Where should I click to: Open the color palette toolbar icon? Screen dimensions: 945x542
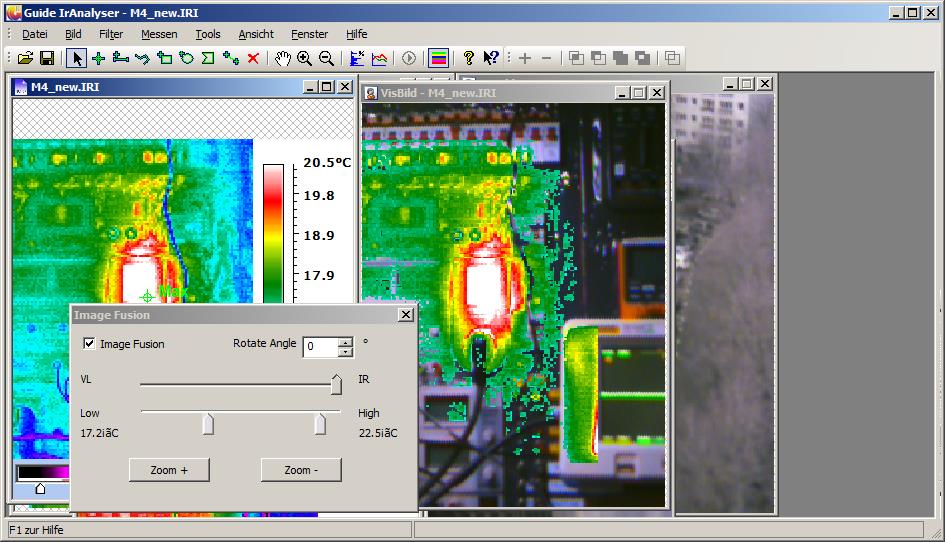click(438, 58)
